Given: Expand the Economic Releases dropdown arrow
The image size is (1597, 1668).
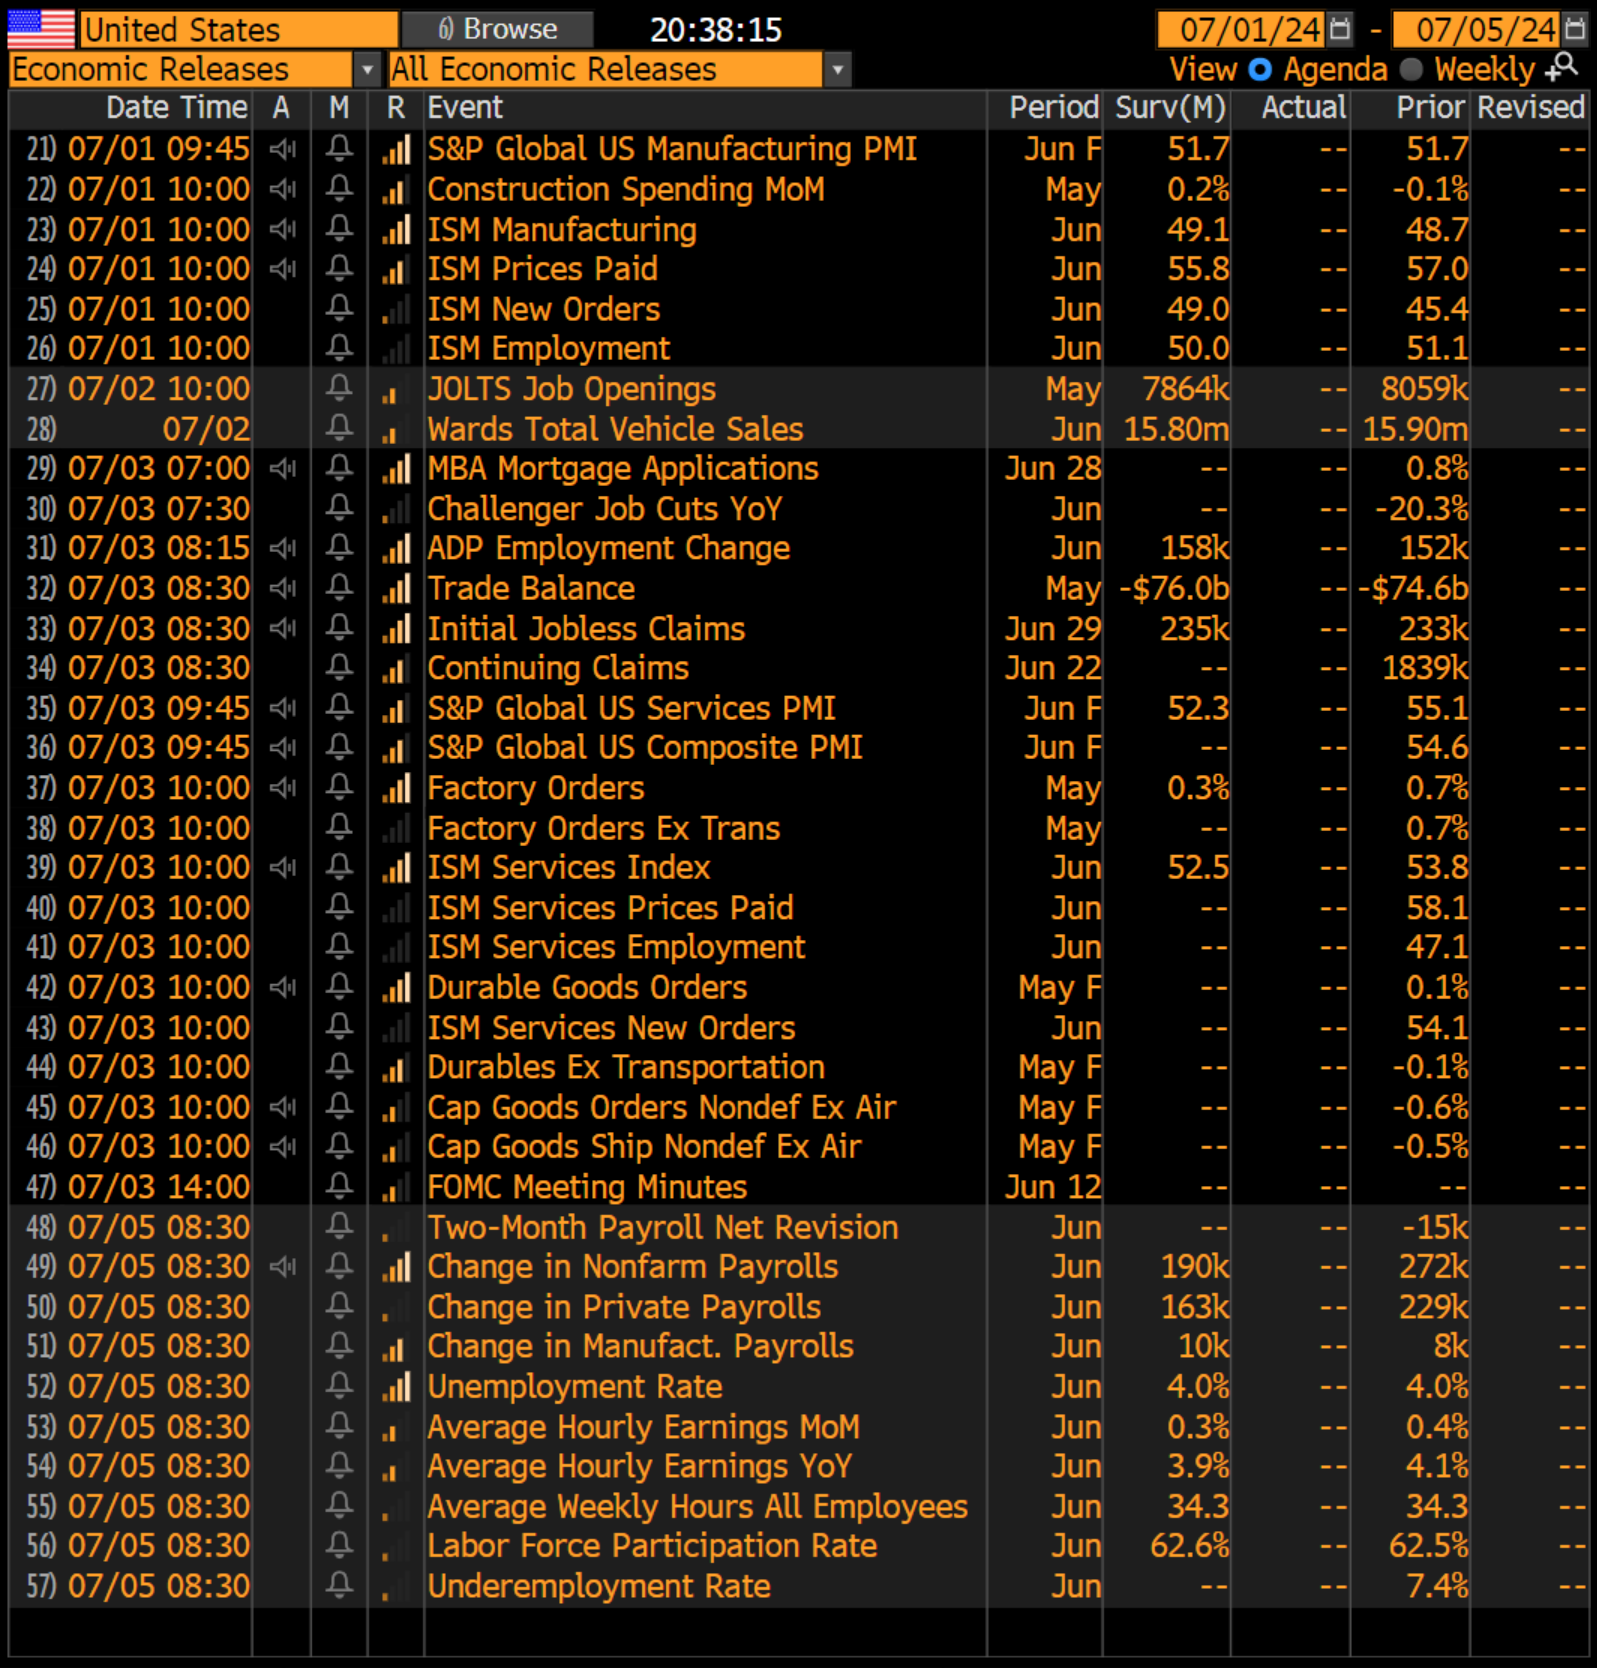Looking at the screenshot, I should click(x=367, y=69).
